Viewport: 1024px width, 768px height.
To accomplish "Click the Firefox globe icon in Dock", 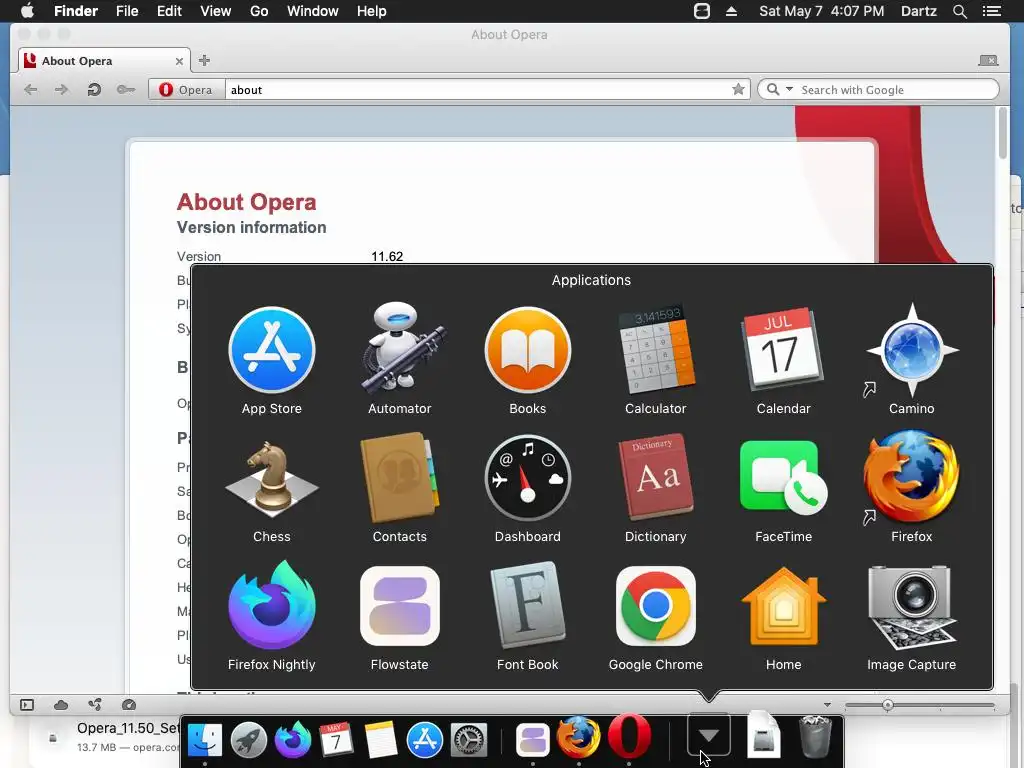I will coord(579,738).
